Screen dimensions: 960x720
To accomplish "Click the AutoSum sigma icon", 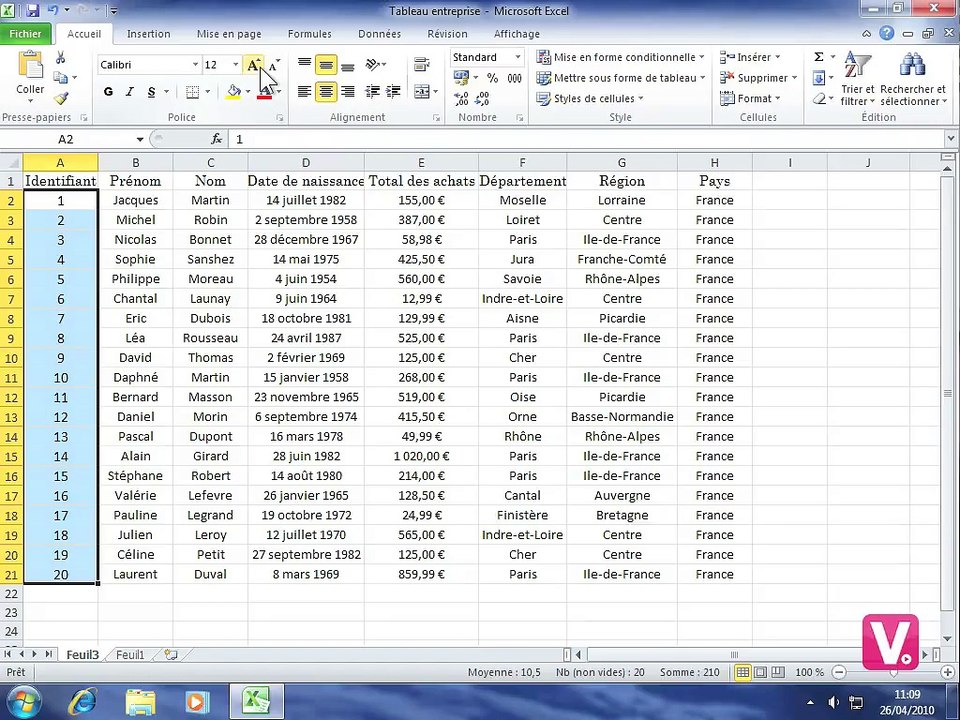I will [x=819, y=57].
